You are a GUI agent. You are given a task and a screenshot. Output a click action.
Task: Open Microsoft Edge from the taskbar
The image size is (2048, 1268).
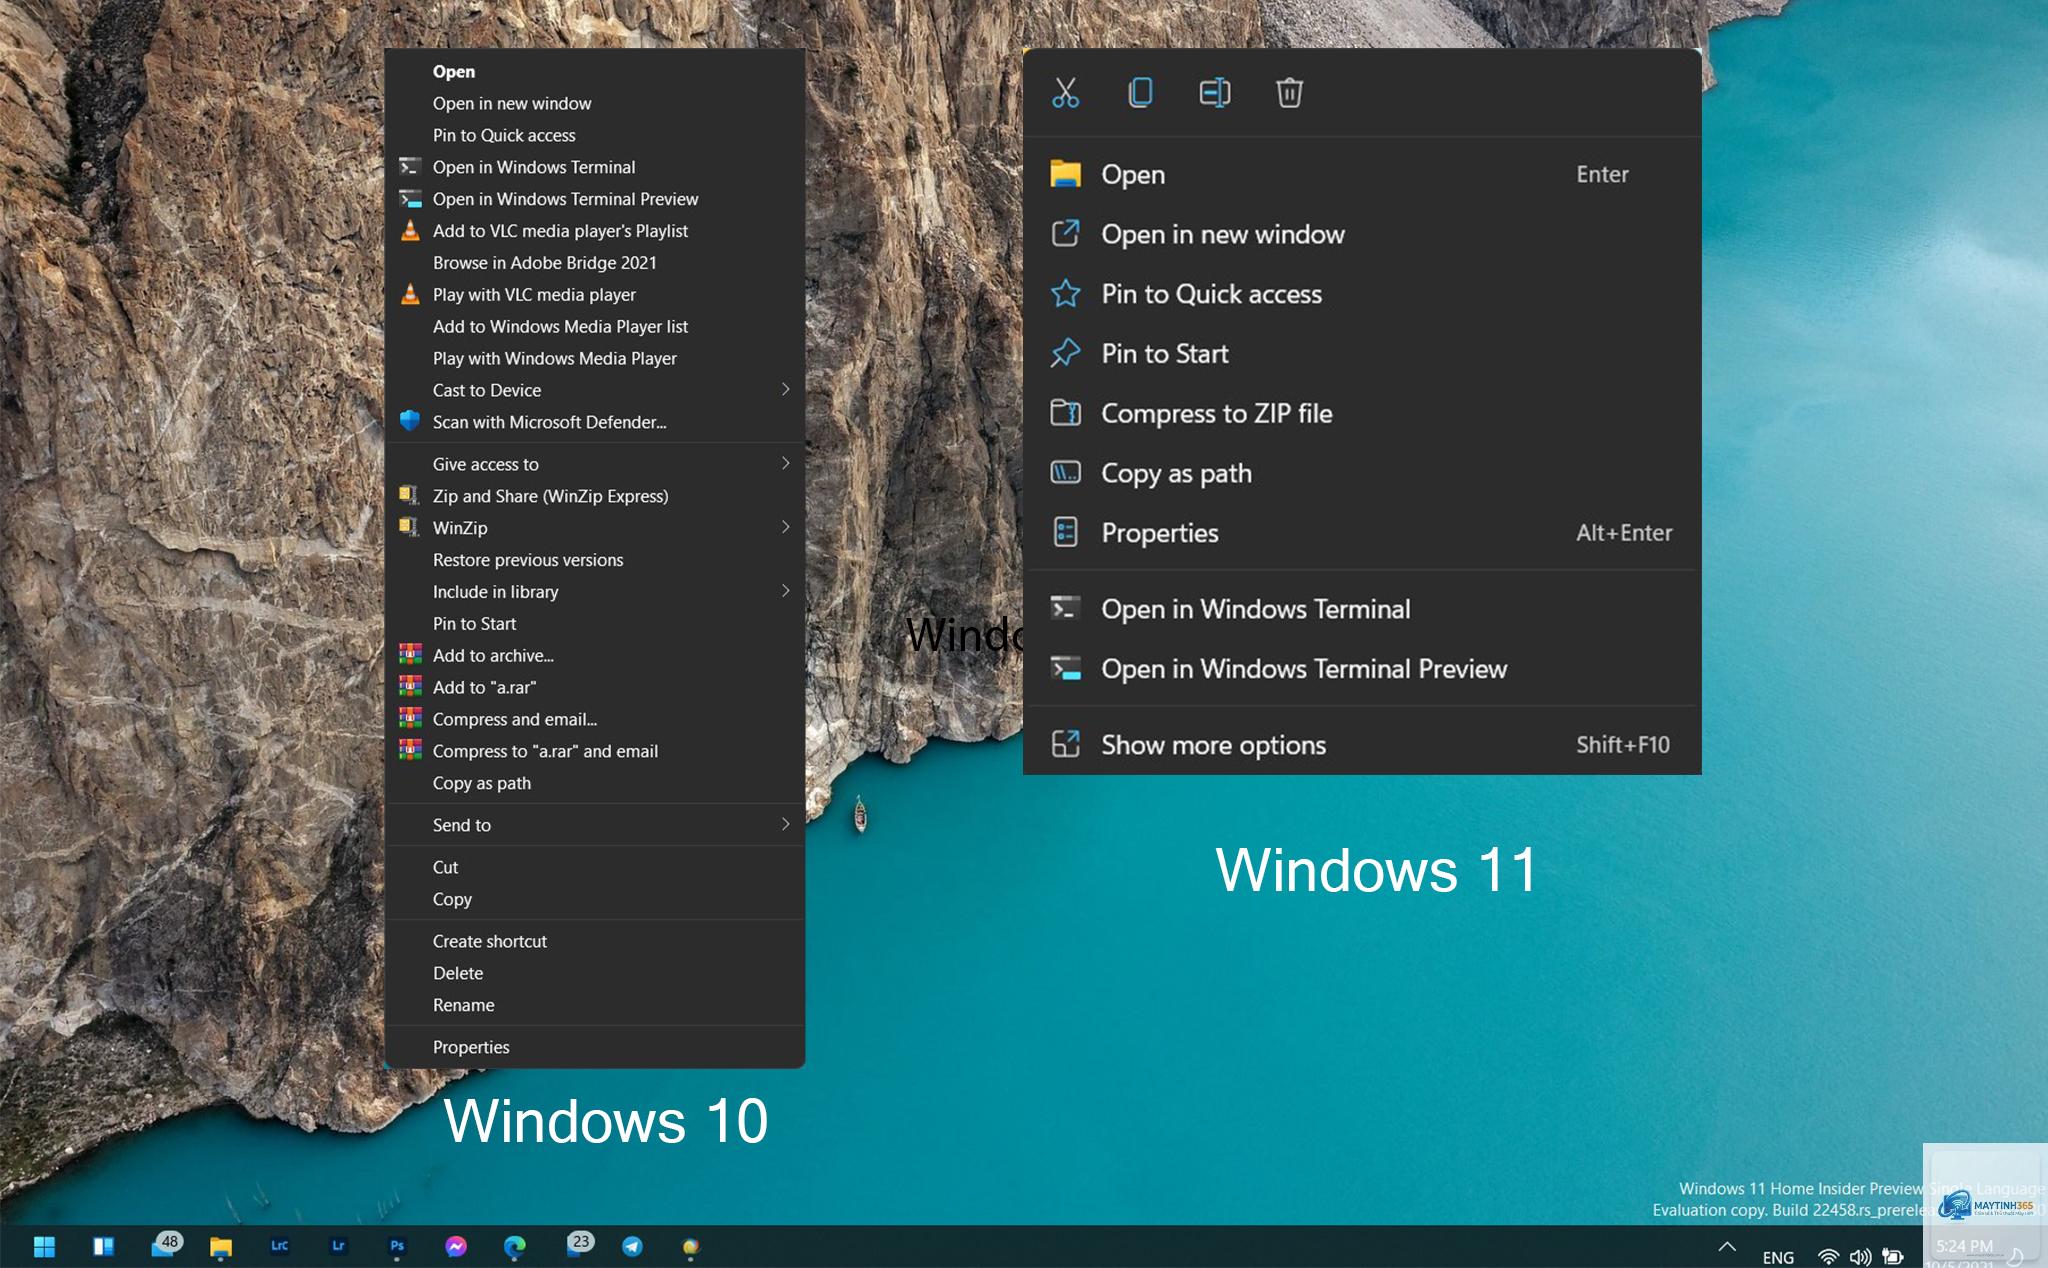pos(514,1246)
